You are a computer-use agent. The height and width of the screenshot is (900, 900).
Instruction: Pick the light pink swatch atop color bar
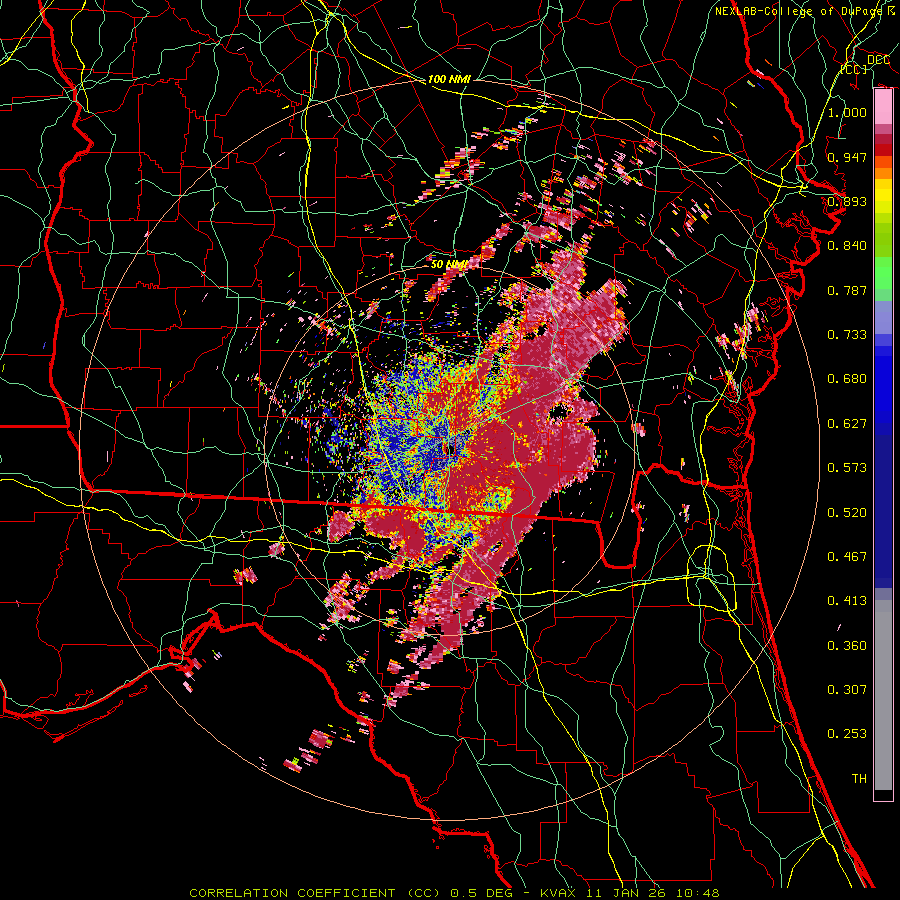883,106
